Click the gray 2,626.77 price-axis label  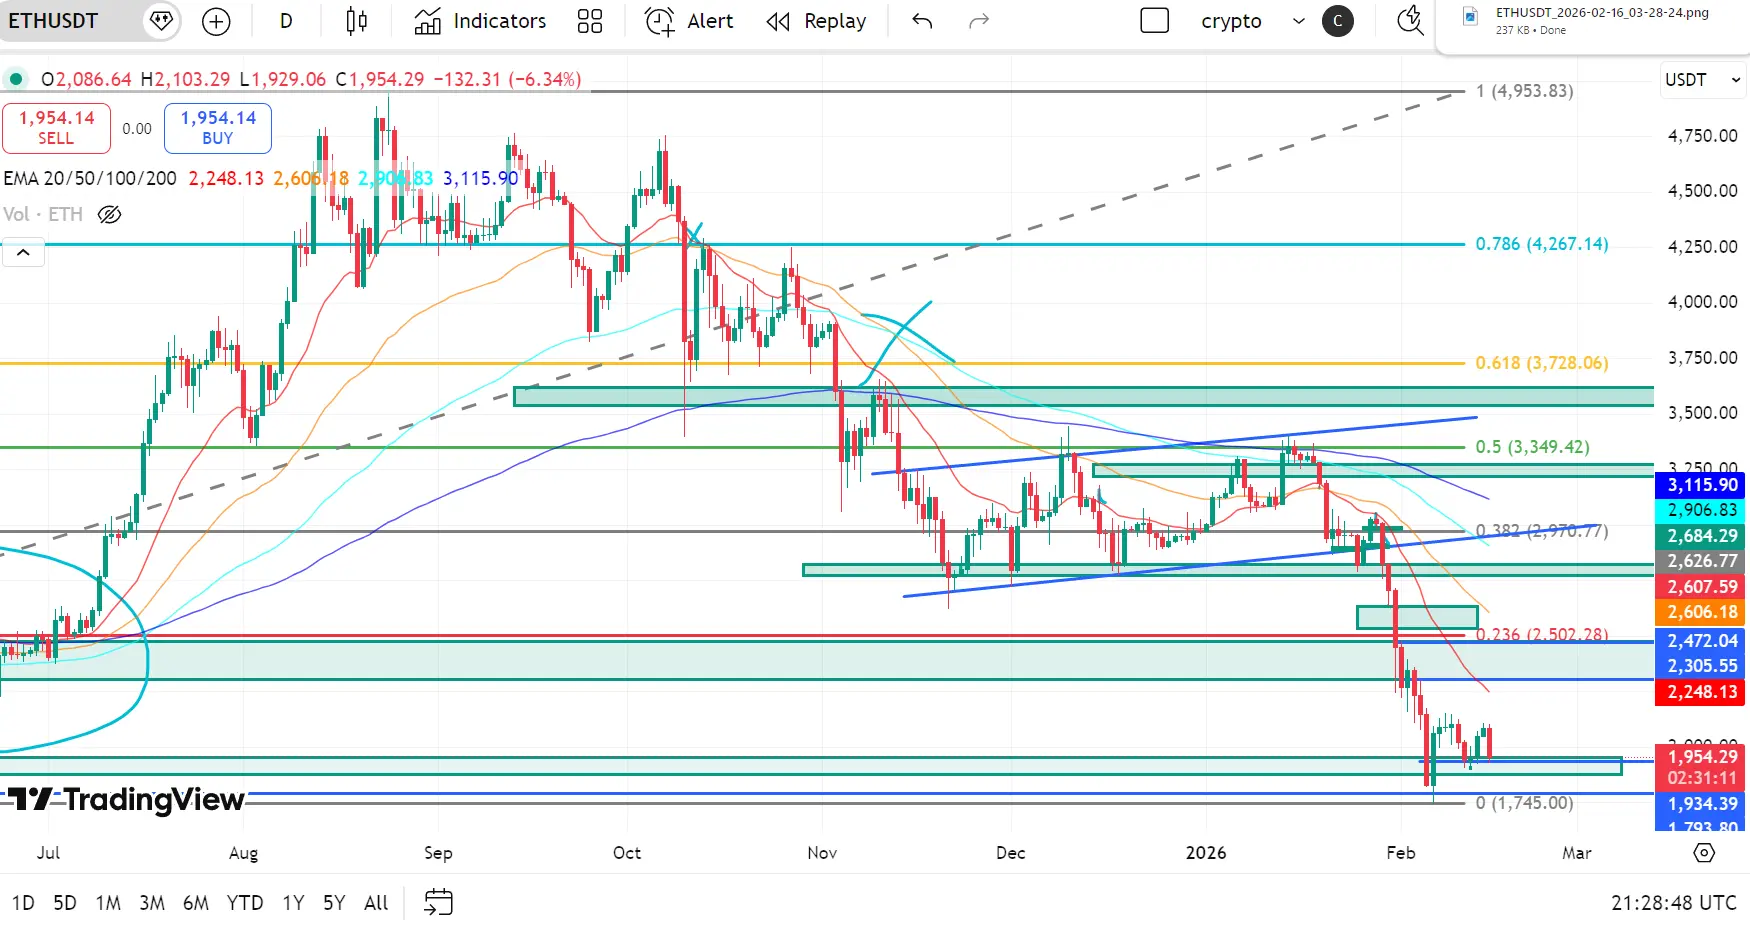[x=1702, y=561]
